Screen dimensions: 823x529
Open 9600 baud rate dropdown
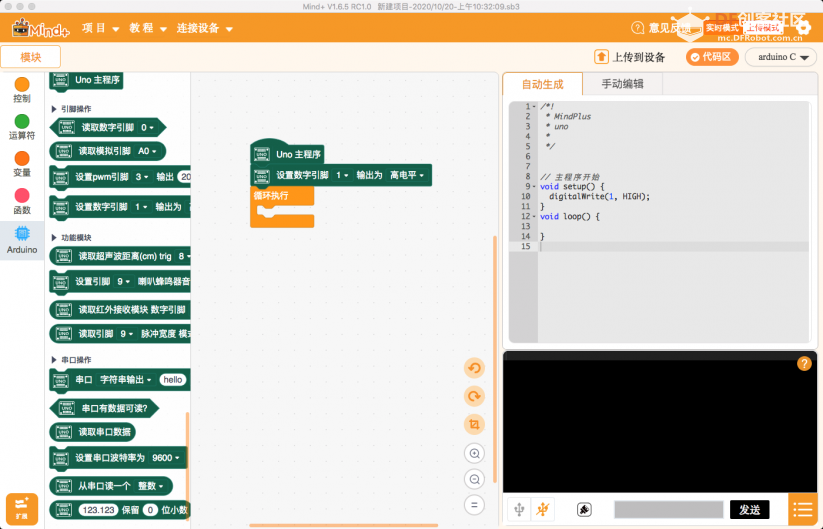pyautogui.click(x=166, y=458)
